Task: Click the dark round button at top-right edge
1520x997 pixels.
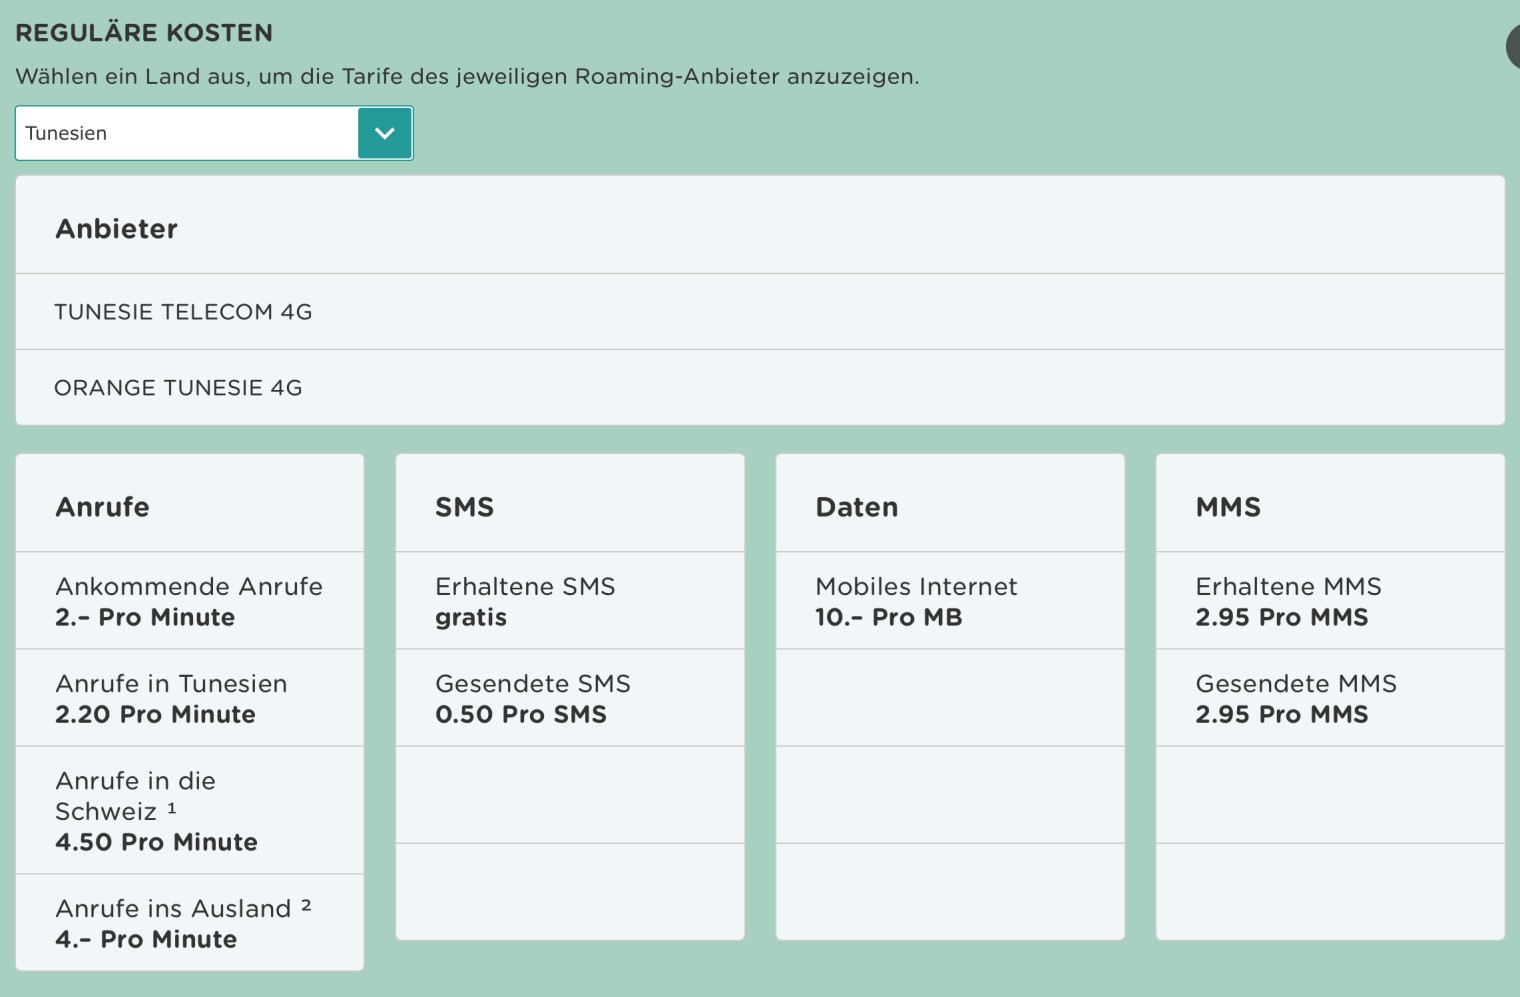Action: (1512, 47)
